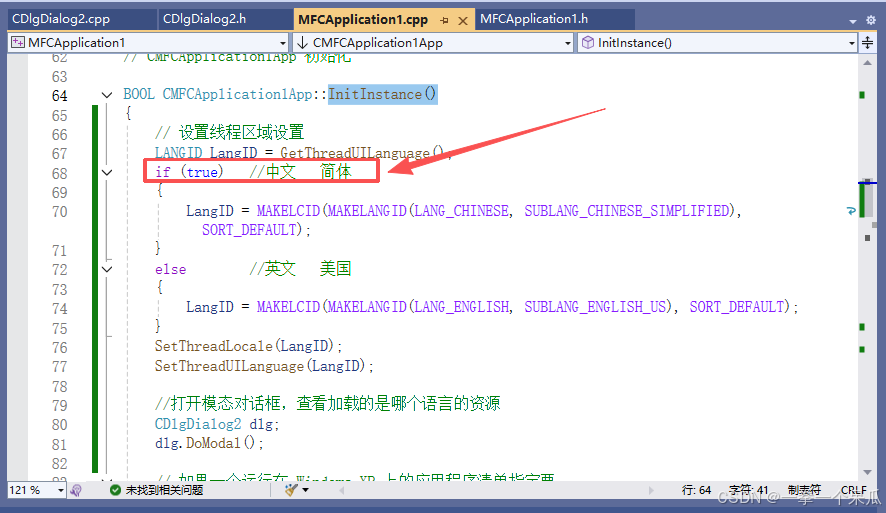Click the 行: 64 line indicator
This screenshot has width=886, height=513.
click(x=696, y=490)
